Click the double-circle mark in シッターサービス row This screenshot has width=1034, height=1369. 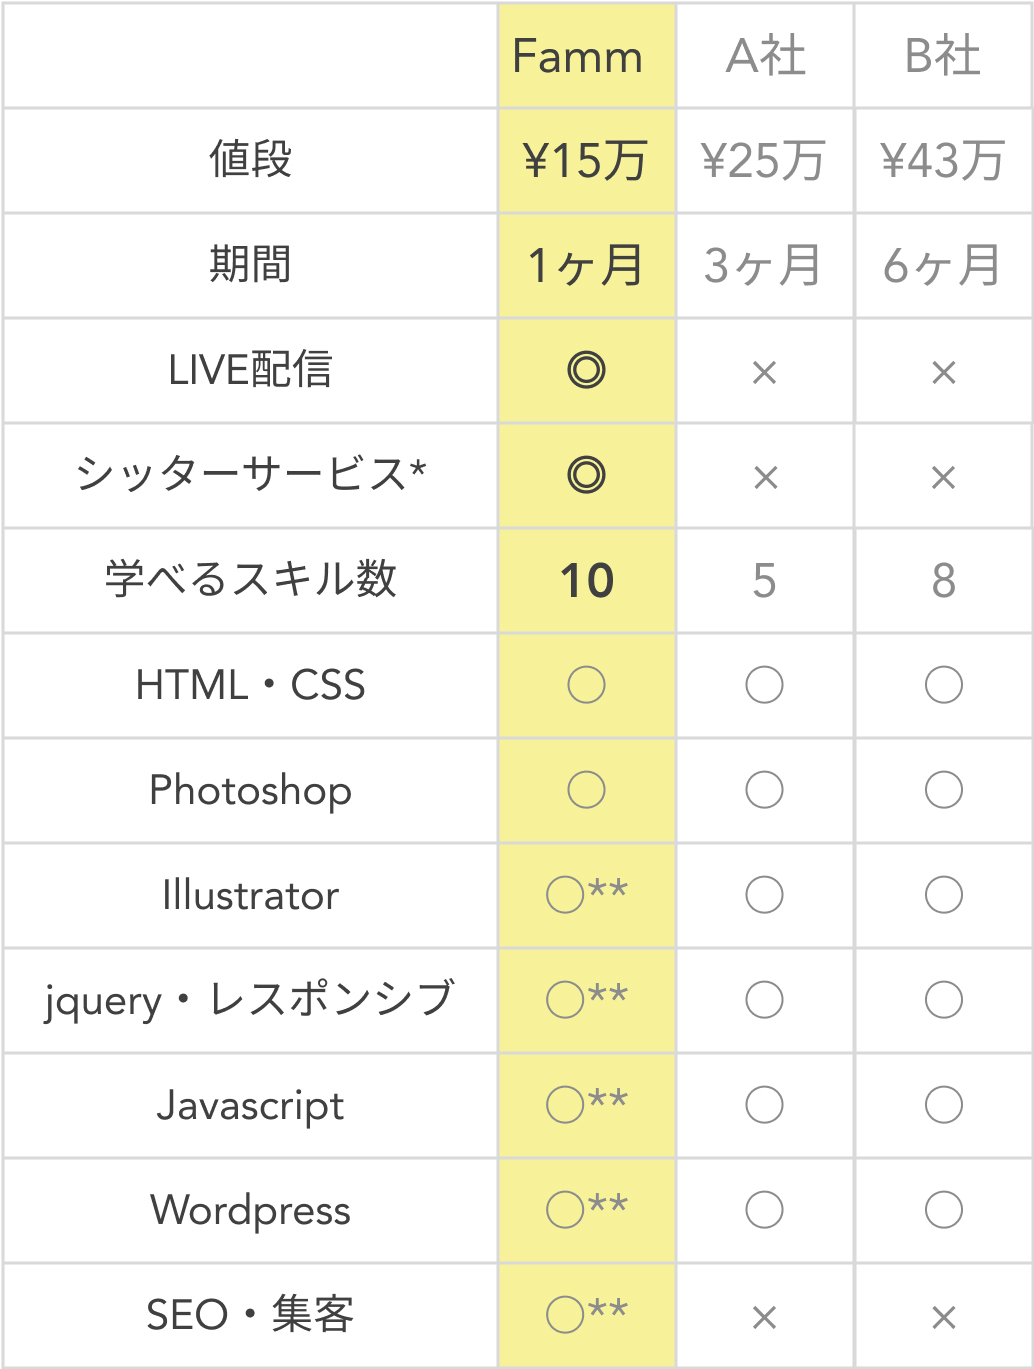(x=586, y=475)
